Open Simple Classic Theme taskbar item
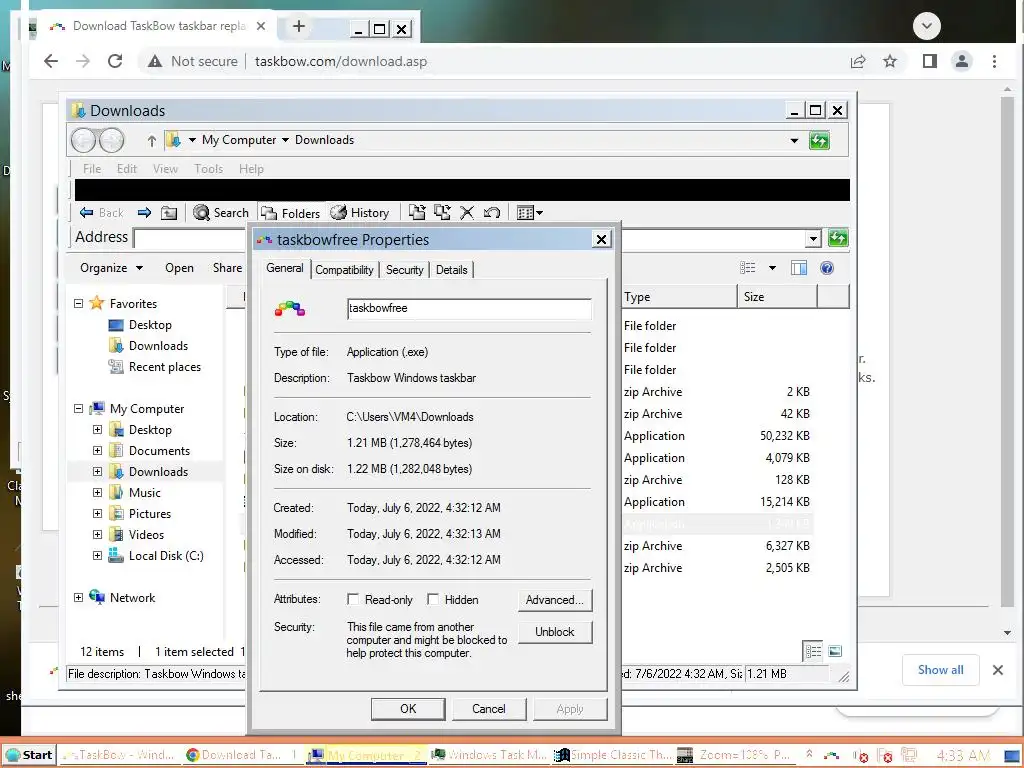This screenshot has height=768, width=1024. pyautogui.click(x=613, y=755)
